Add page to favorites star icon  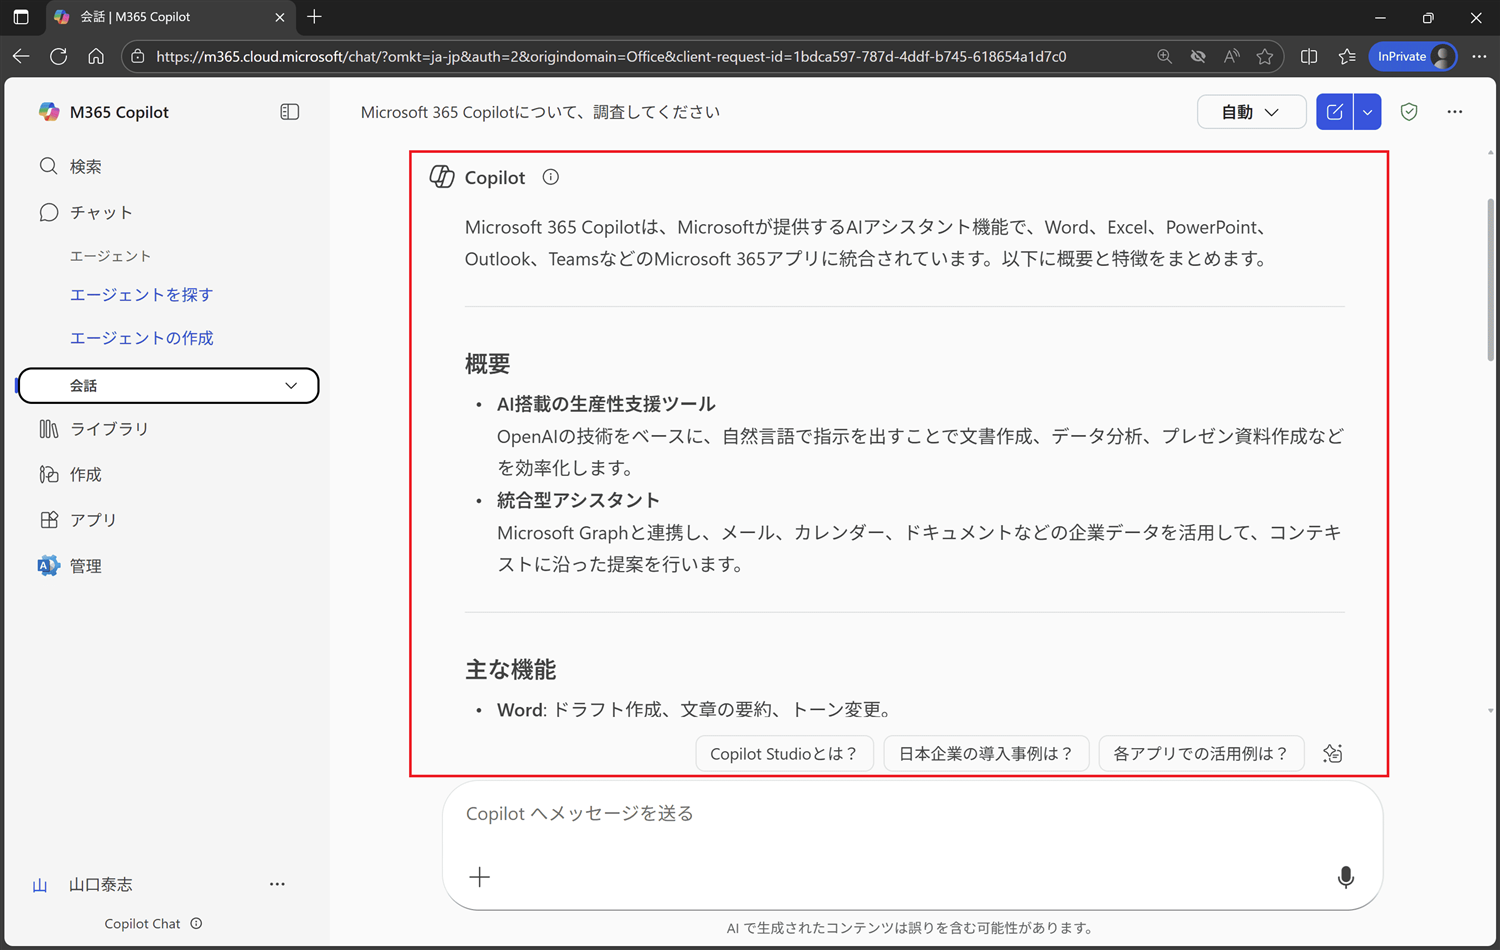[x=1265, y=56]
